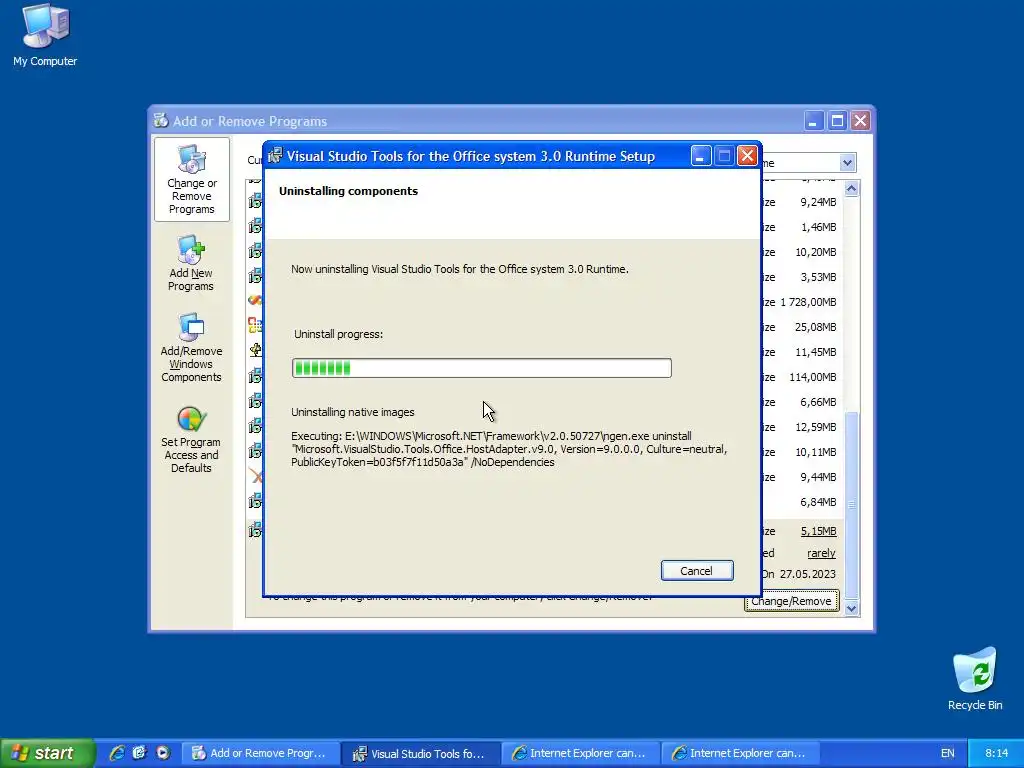Minimize the Runtime Setup dialog
The width and height of the screenshot is (1024, 768).
pyautogui.click(x=701, y=155)
